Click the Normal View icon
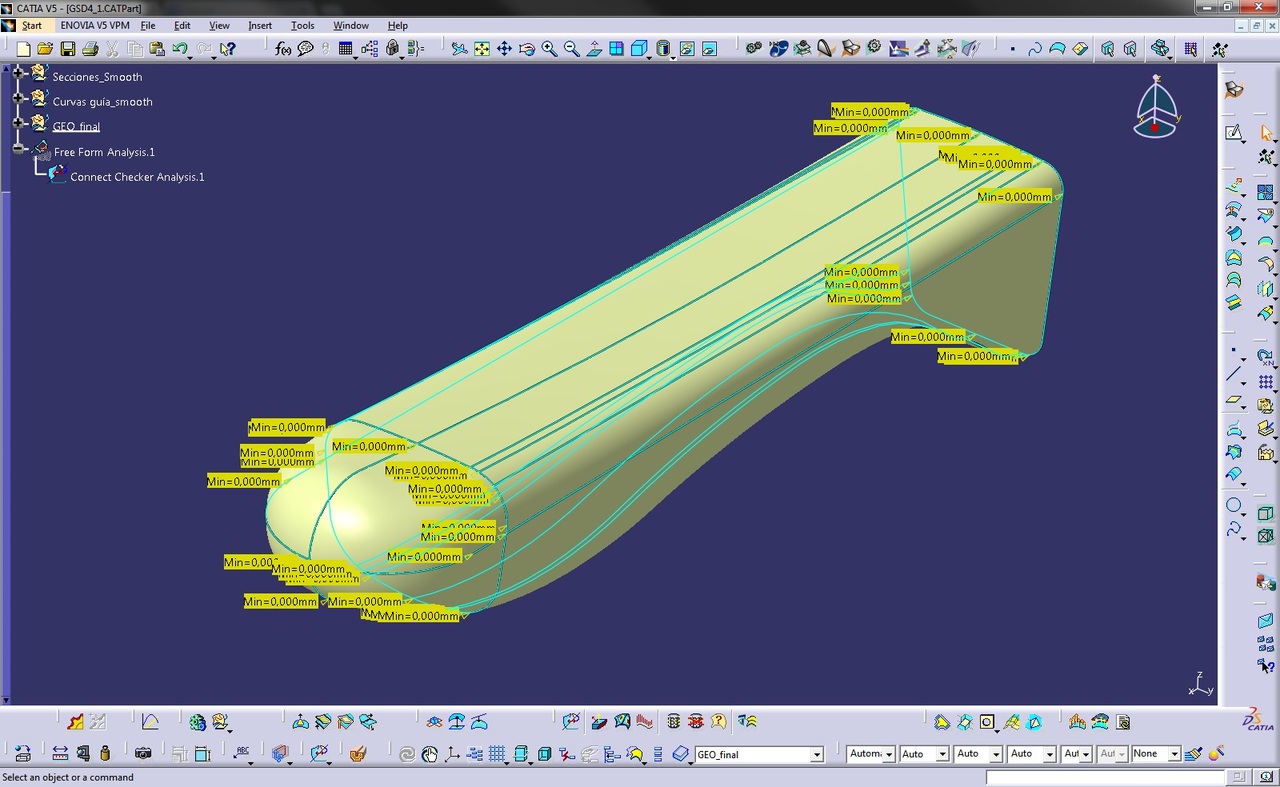The image size is (1280, 787). click(594, 48)
